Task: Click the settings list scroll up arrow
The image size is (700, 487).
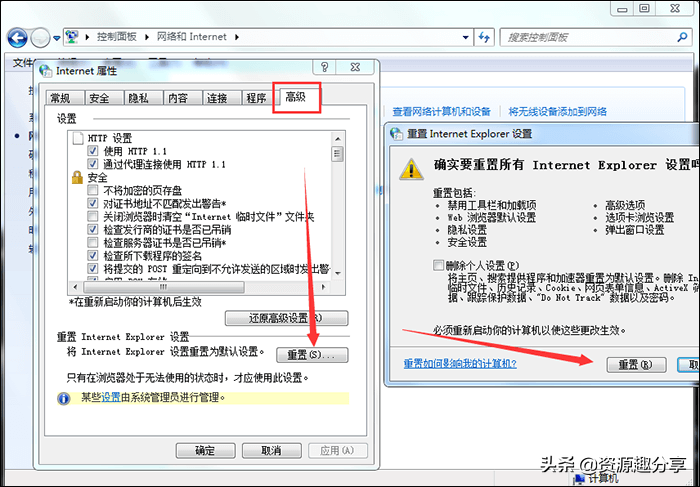Action: (338, 139)
